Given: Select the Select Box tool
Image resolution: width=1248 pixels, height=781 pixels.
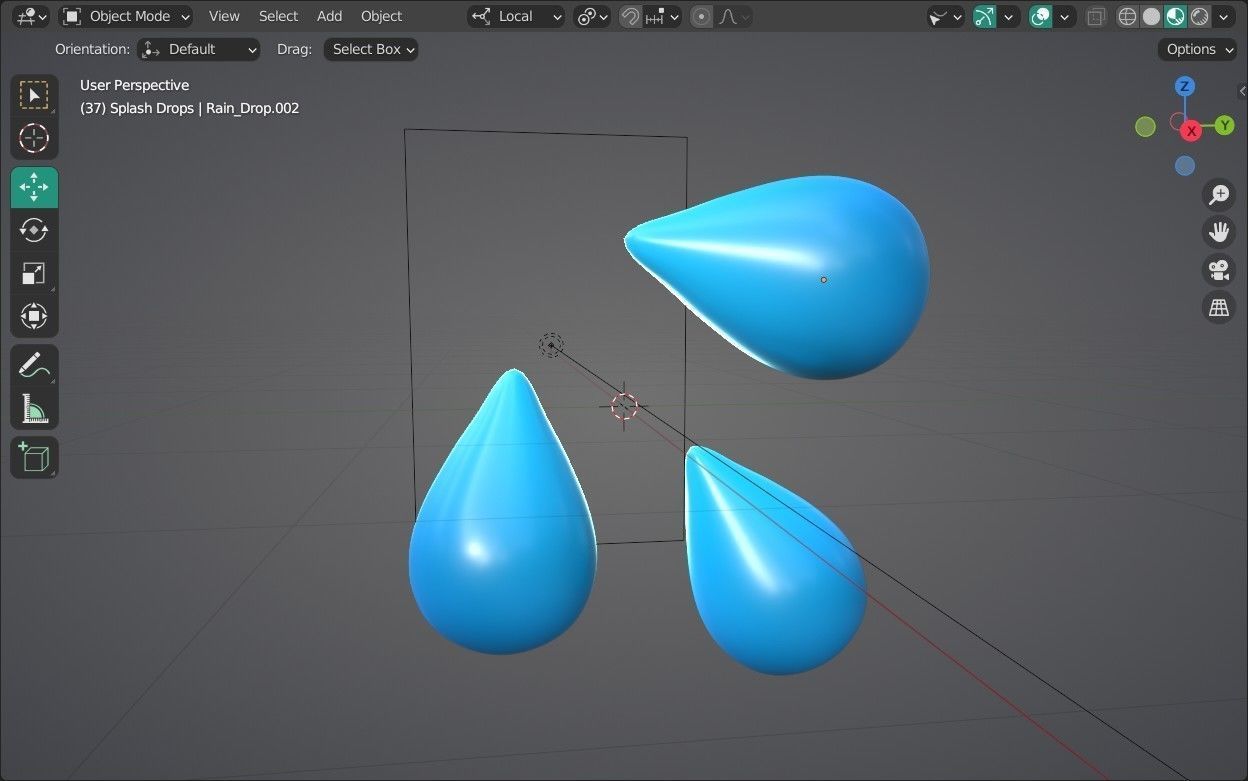Looking at the screenshot, I should [34, 95].
